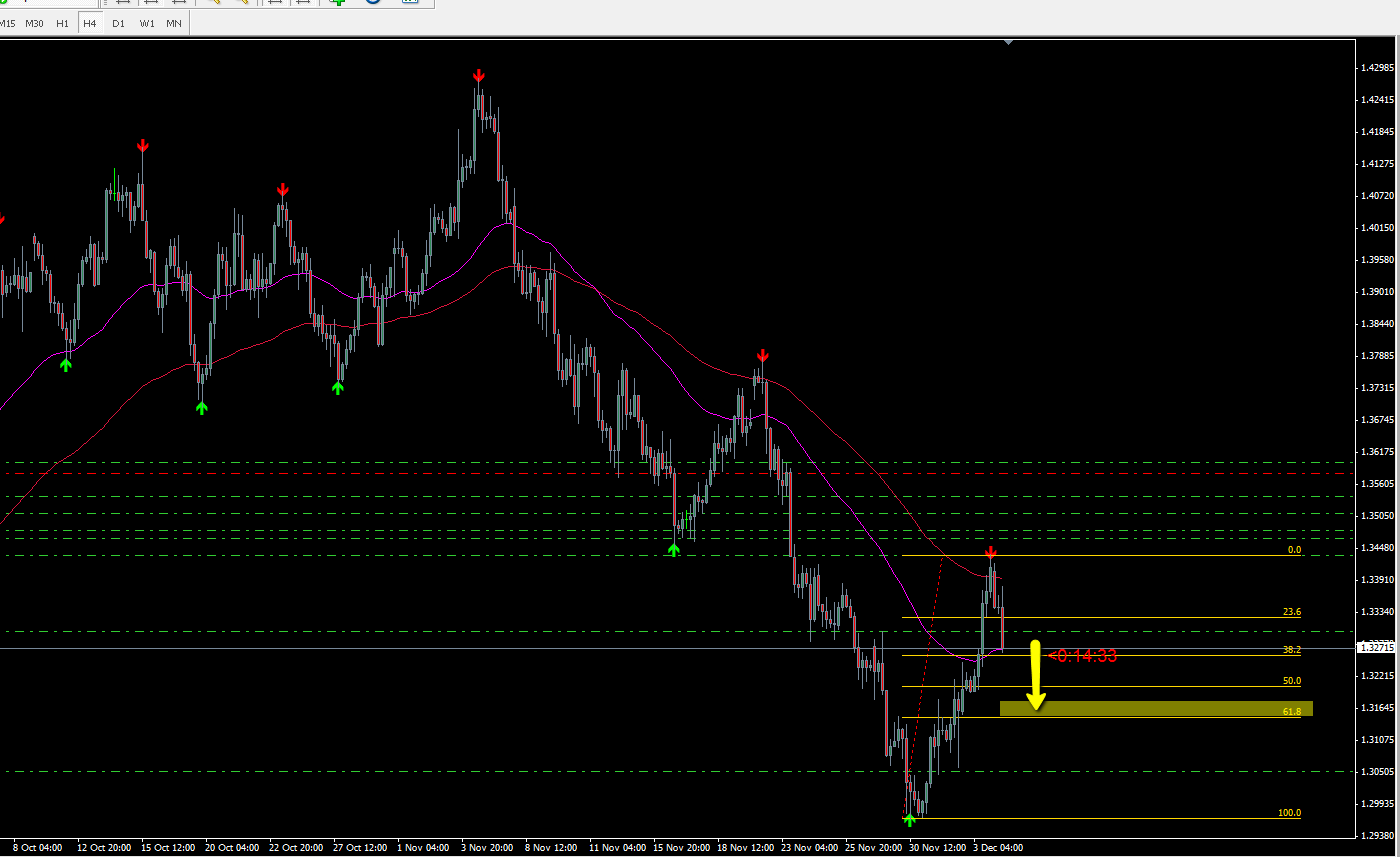This screenshot has width=1400, height=857.
Task: Click price axis value 1.32215
Action: coord(1377,676)
